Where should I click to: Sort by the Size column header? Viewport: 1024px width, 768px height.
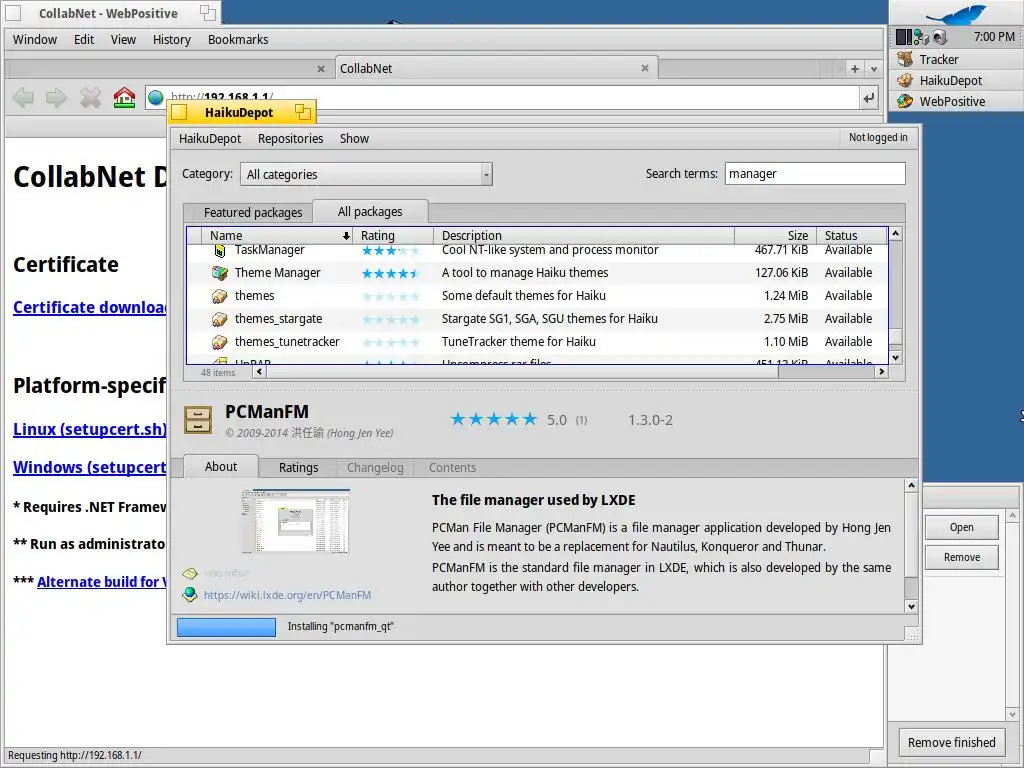click(x=775, y=235)
